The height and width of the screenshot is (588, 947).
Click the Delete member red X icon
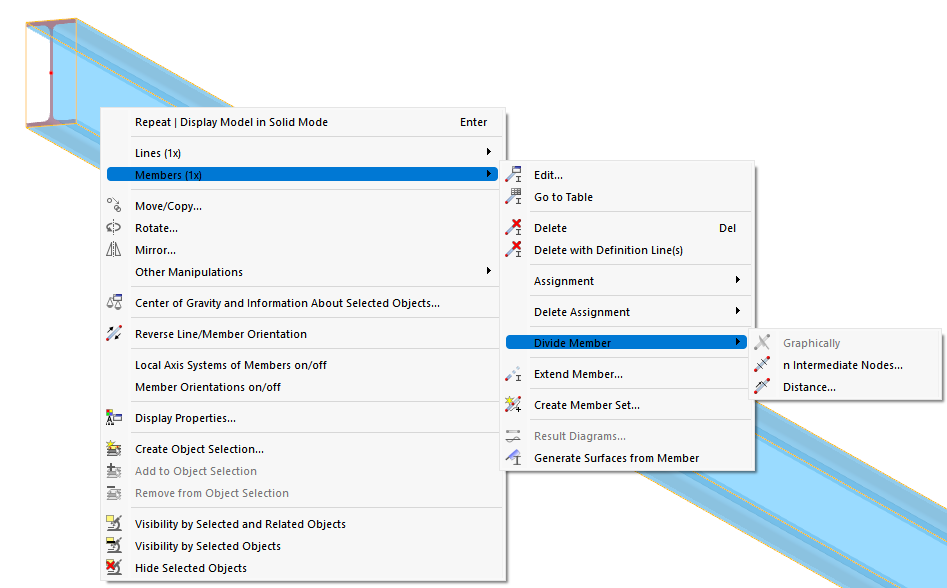513,228
